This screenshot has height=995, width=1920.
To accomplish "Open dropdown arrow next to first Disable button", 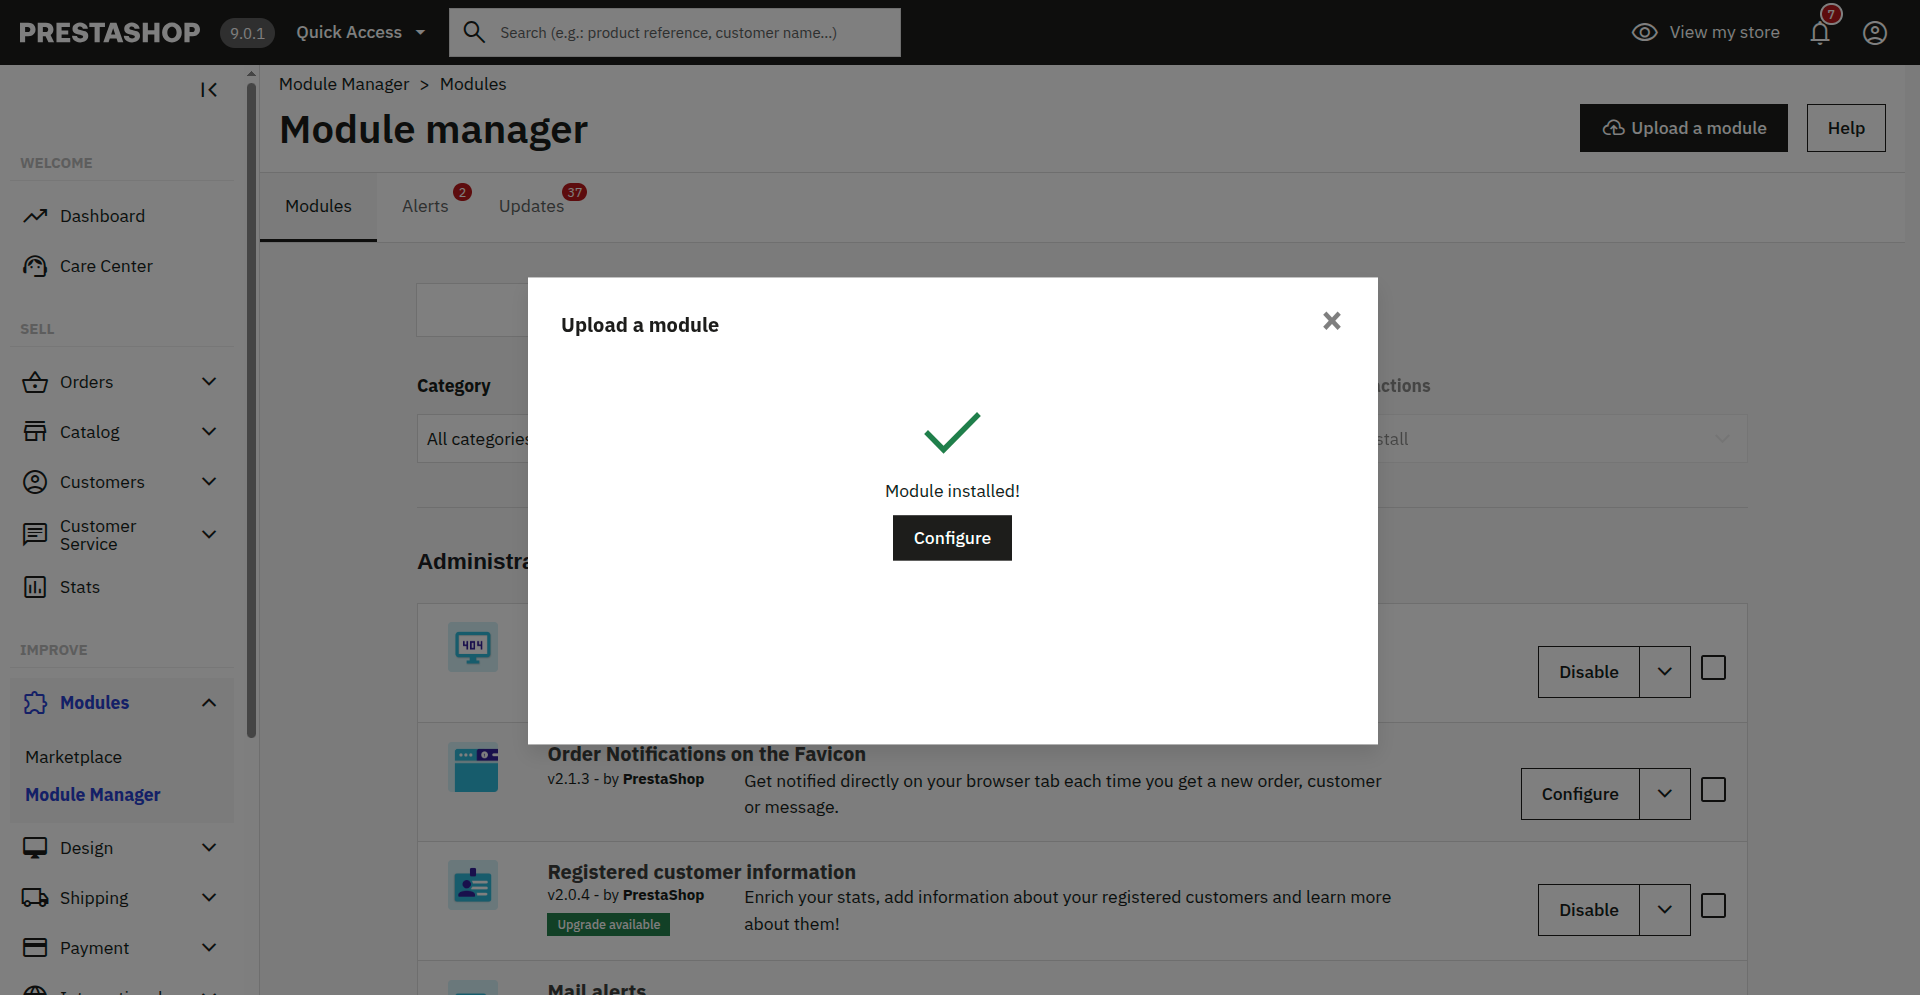I will click(x=1665, y=672).
